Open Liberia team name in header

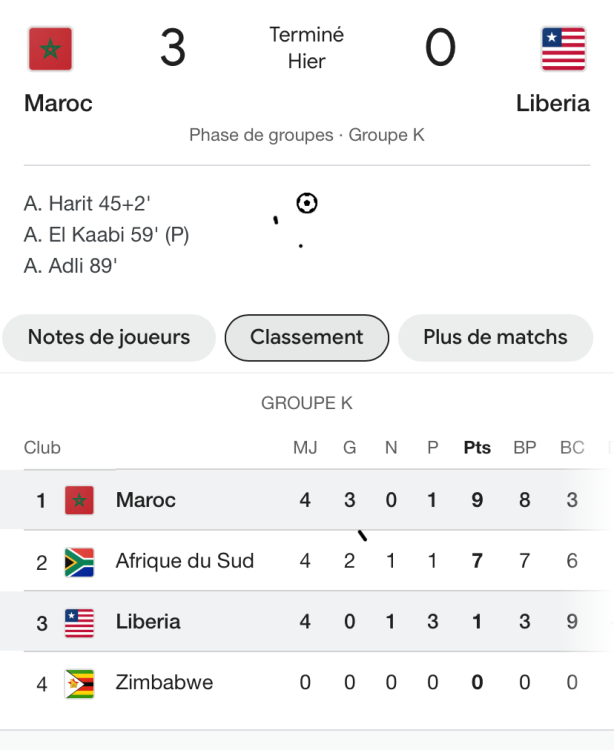point(553,103)
